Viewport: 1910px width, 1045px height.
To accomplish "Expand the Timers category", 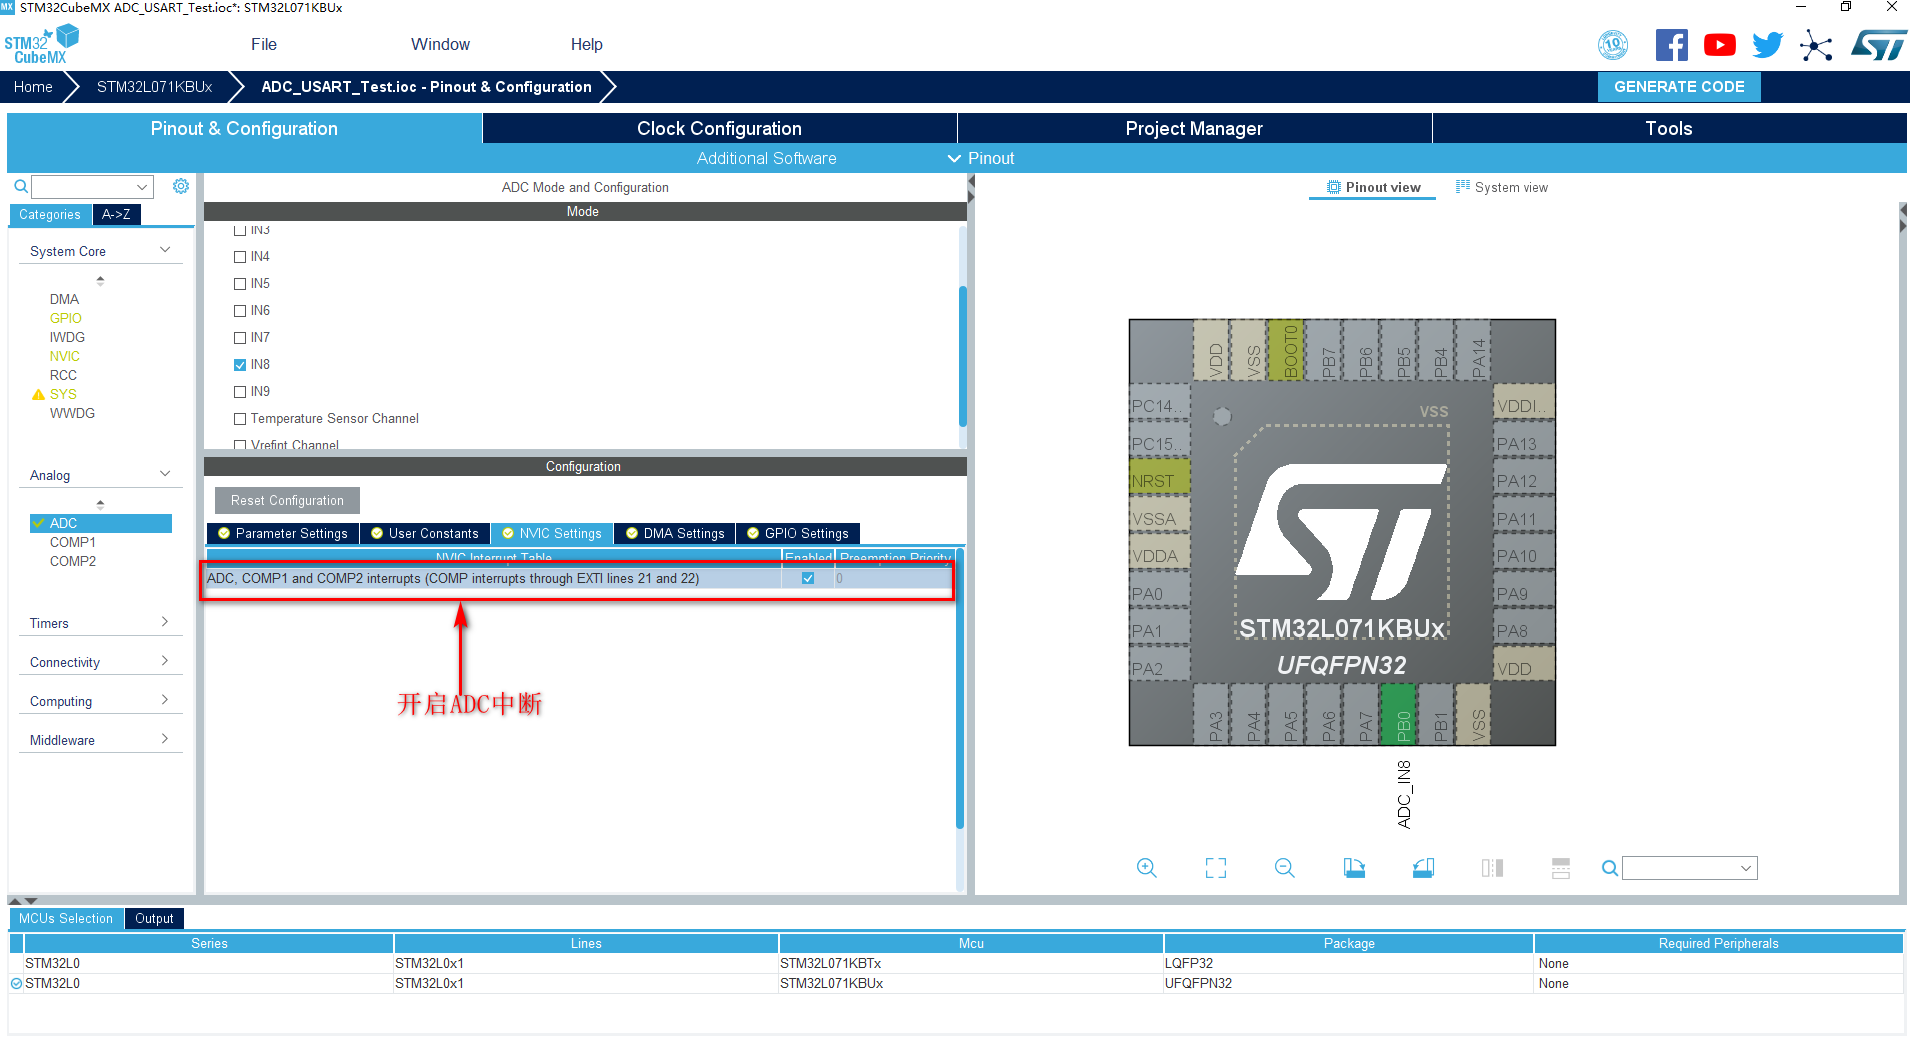I will (165, 622).
